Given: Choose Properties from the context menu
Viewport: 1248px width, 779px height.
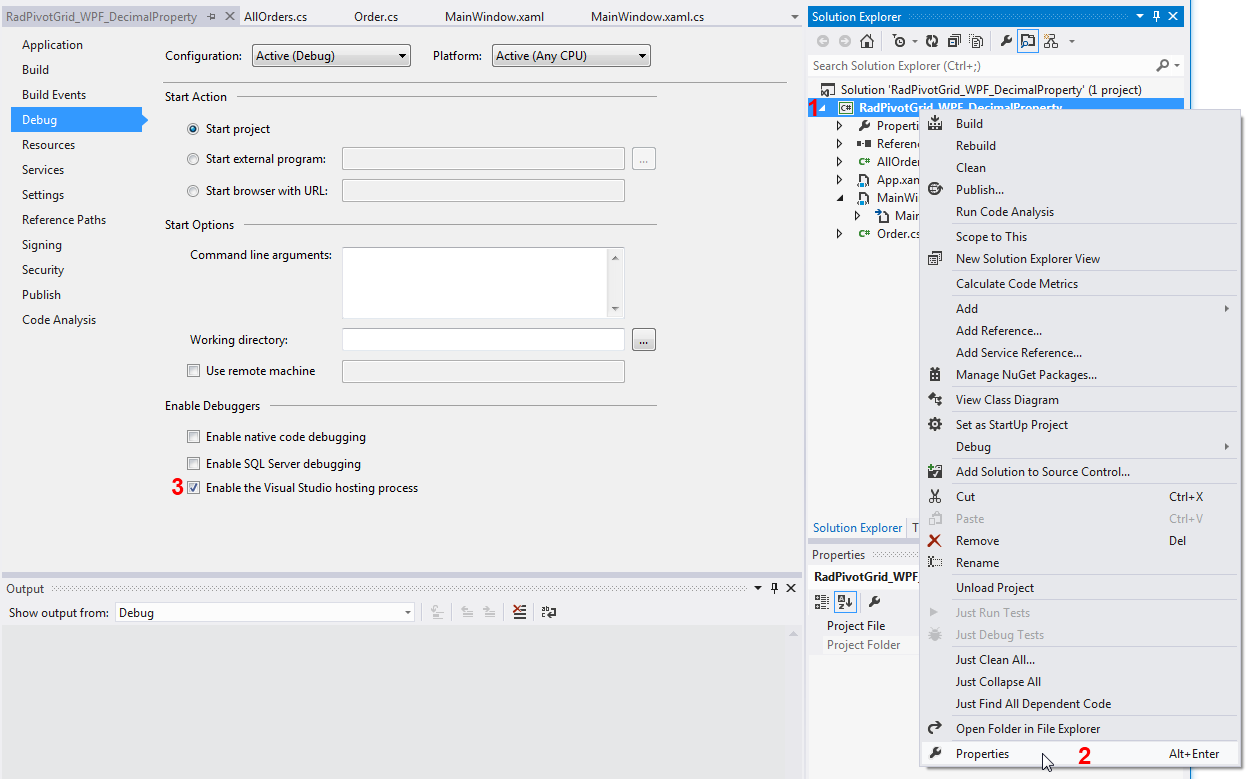Looking at the screenshot, I should click(x=1079, y=754).
